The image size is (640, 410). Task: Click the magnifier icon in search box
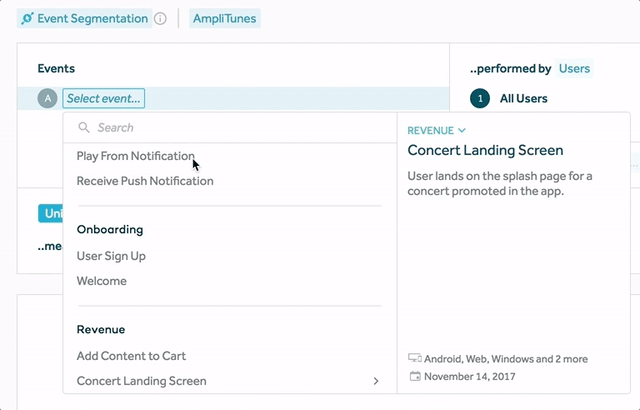pyautogui.click(x=84, y=128)
